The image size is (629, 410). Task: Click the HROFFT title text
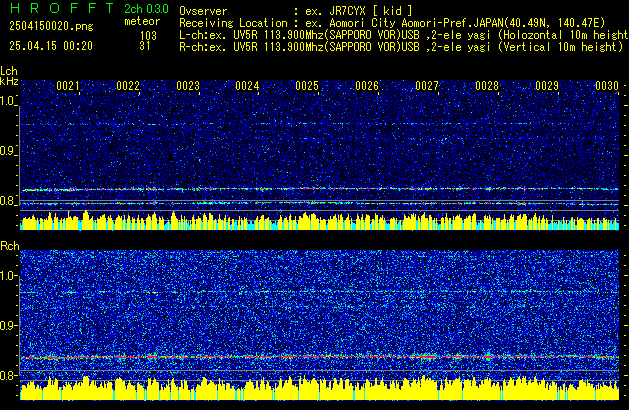61,8
